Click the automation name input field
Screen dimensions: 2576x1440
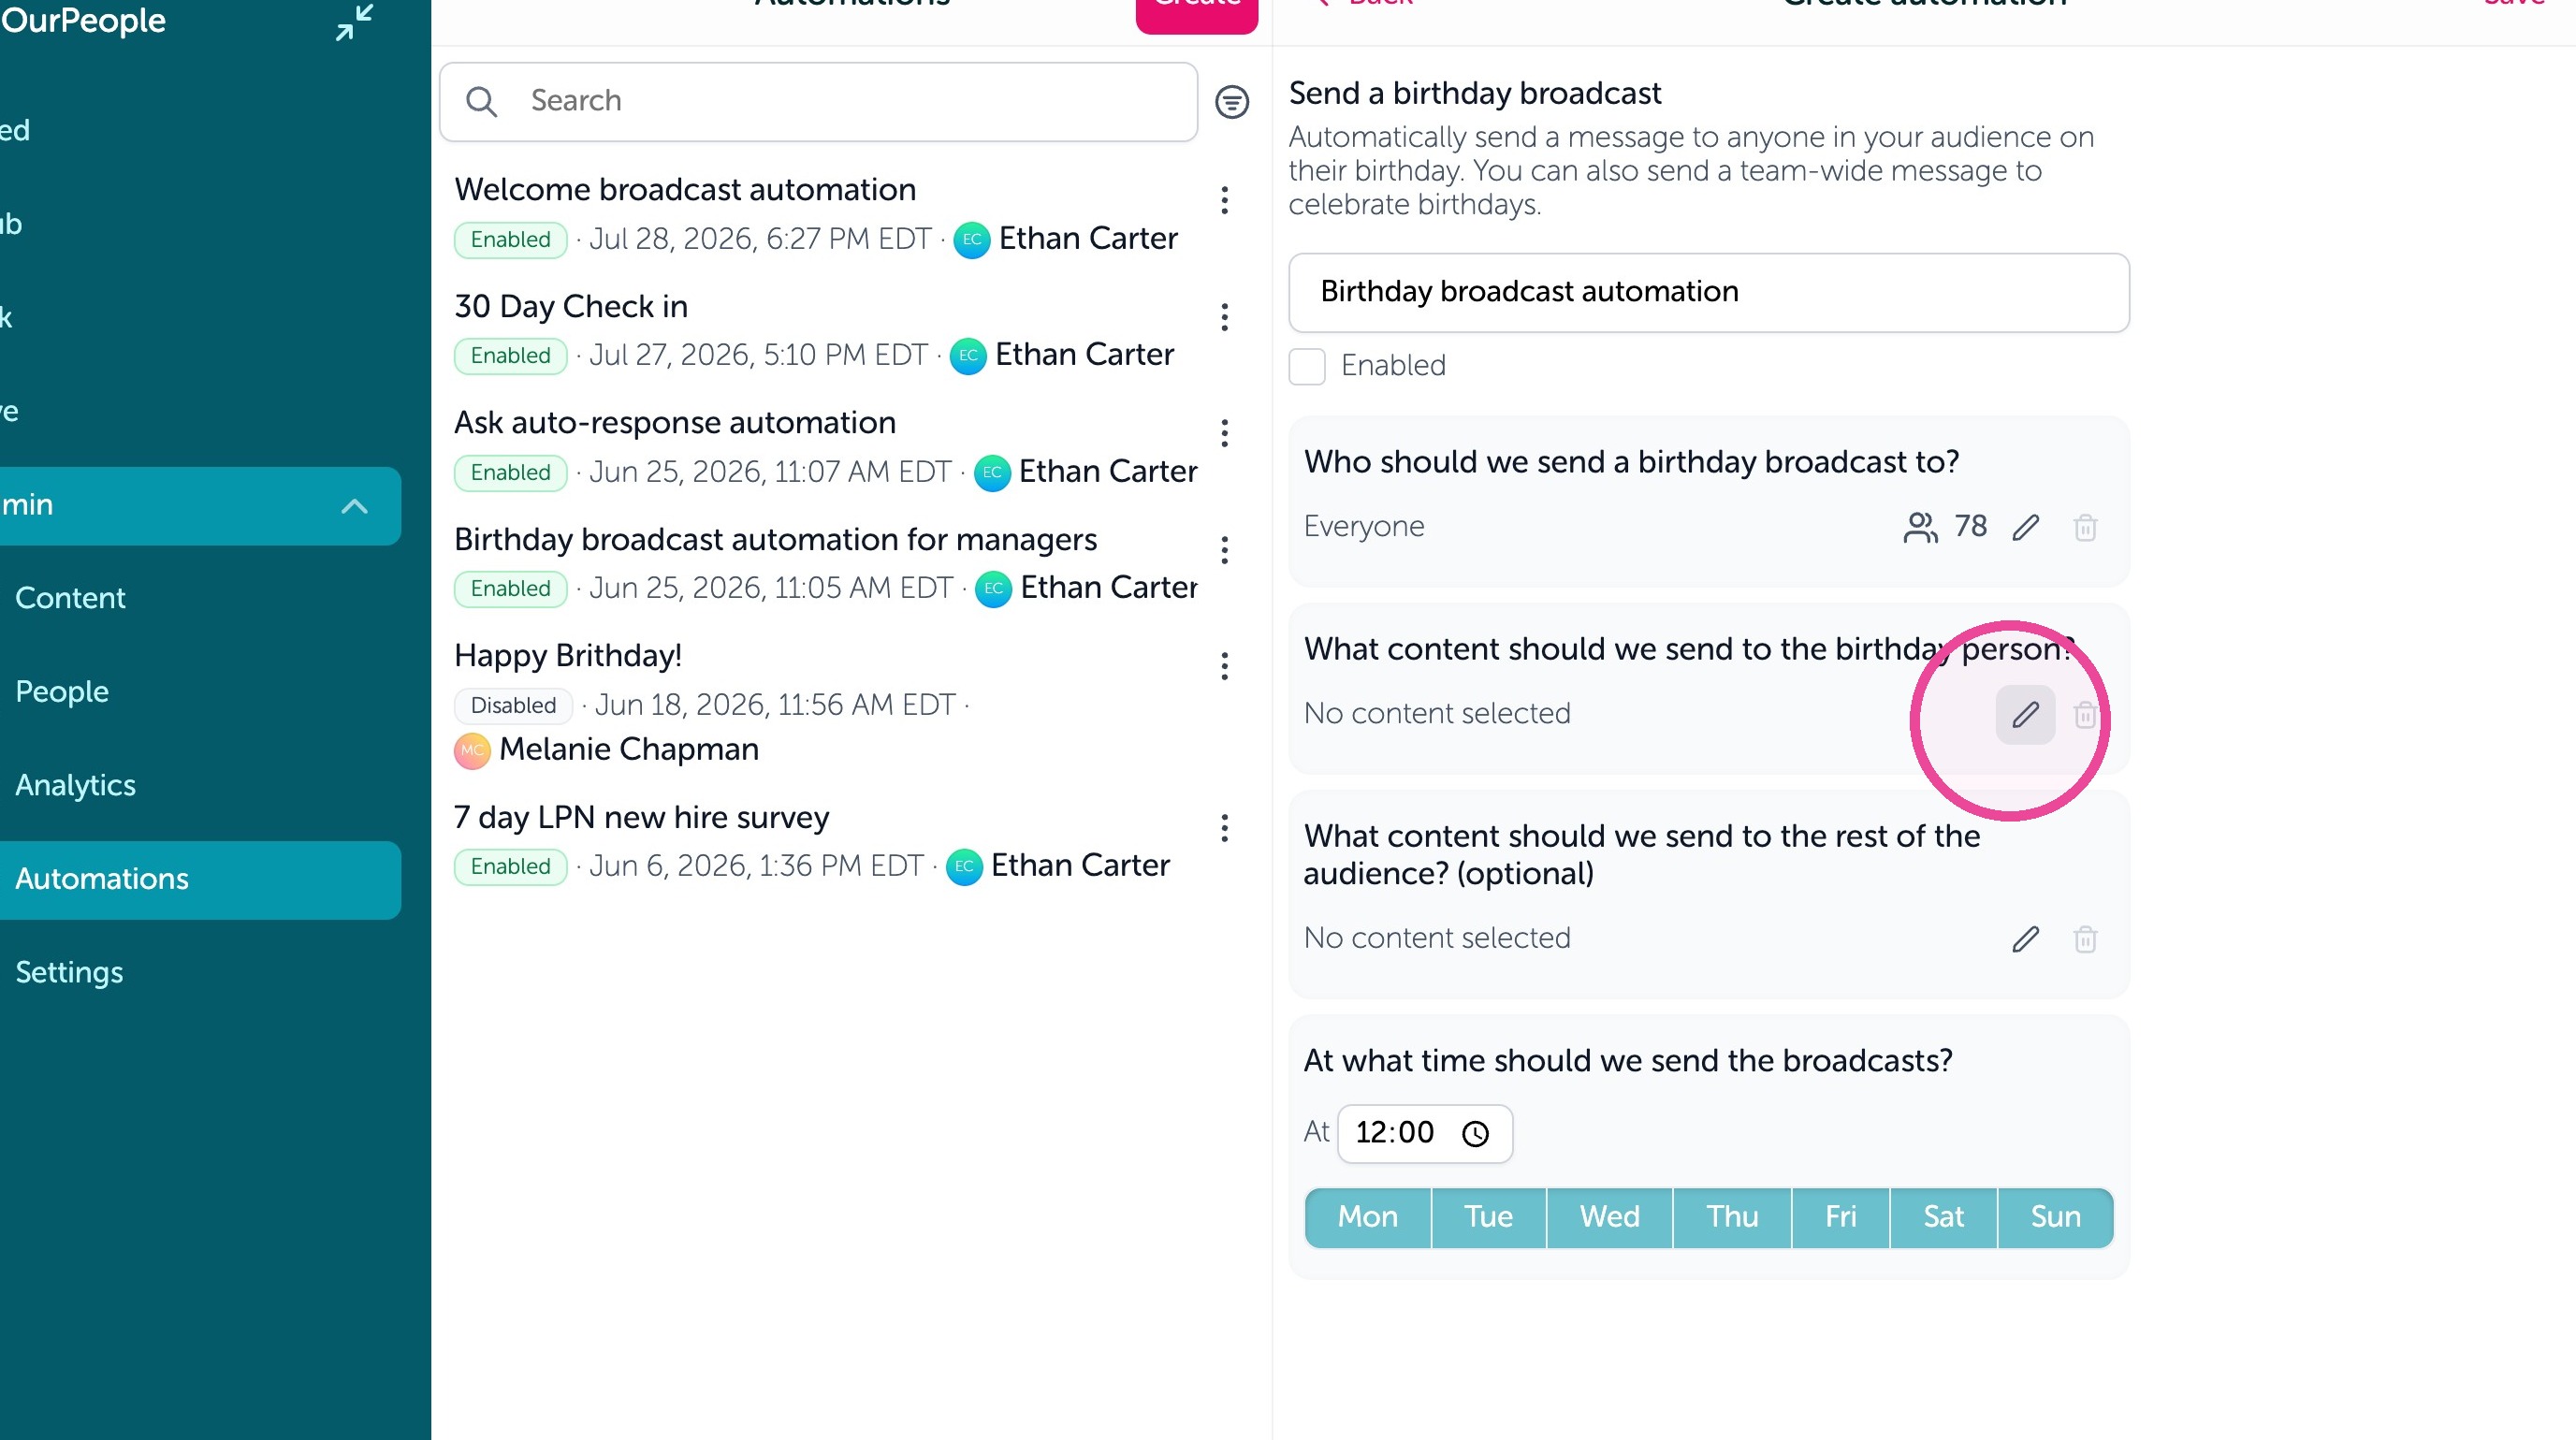click(x=1708, y=292)
